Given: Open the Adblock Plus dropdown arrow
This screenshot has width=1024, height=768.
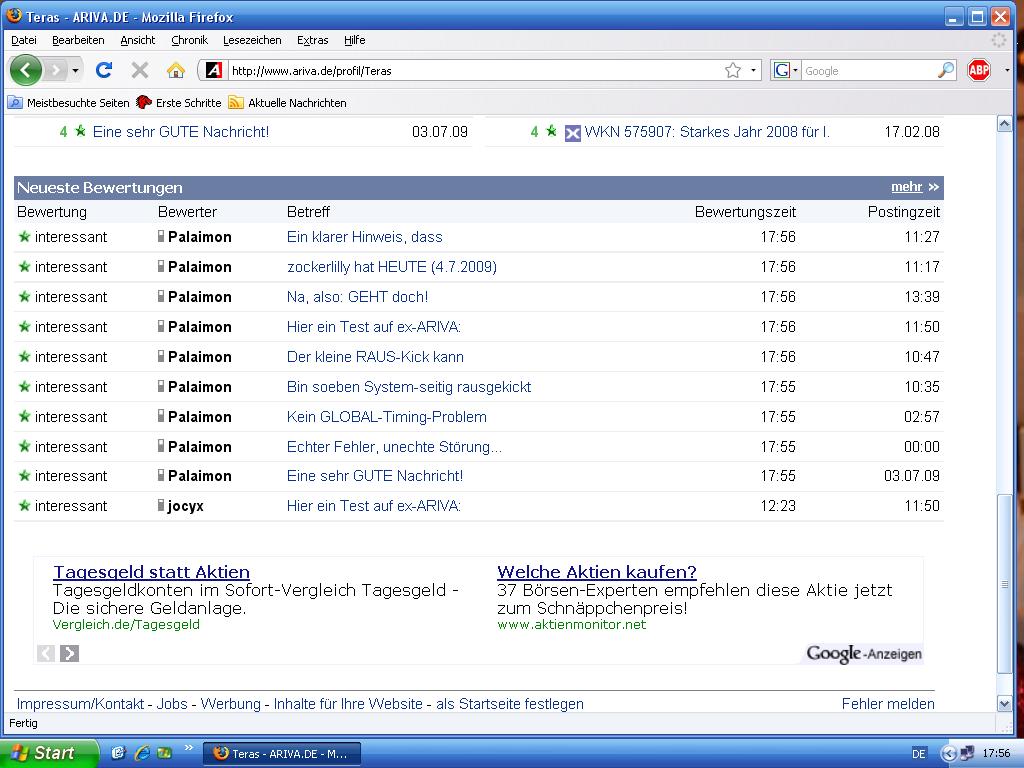Looking at the screenshot, I should coord(1006,70).
